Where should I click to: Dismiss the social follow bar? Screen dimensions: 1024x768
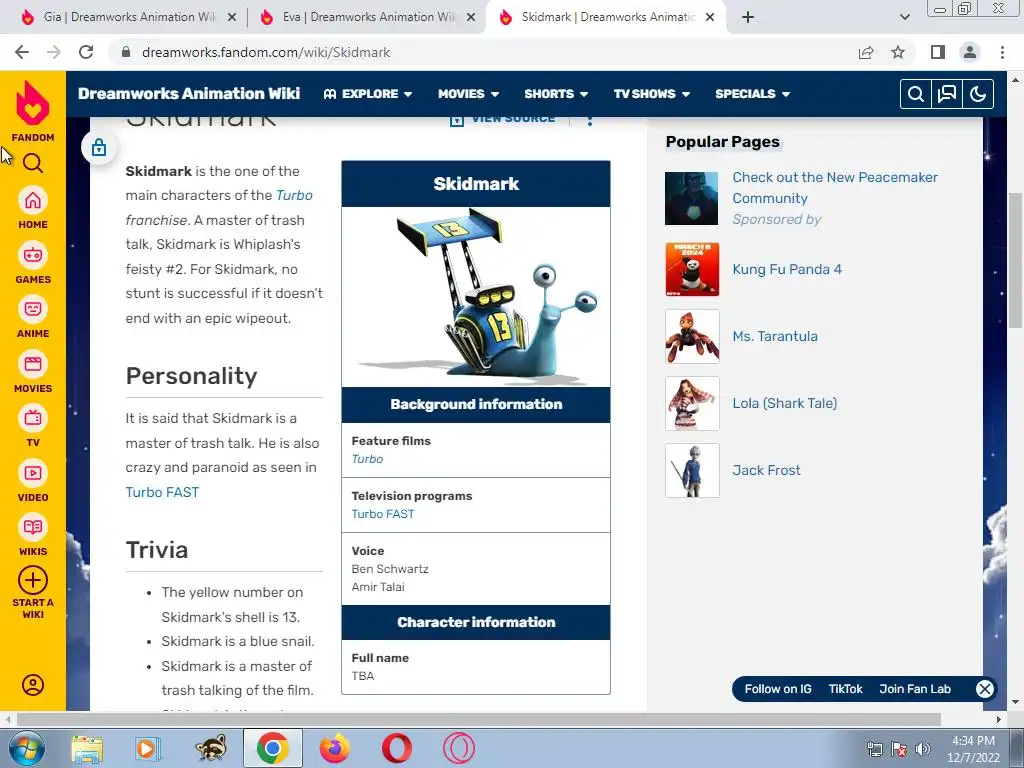click(x=985, y=689)
